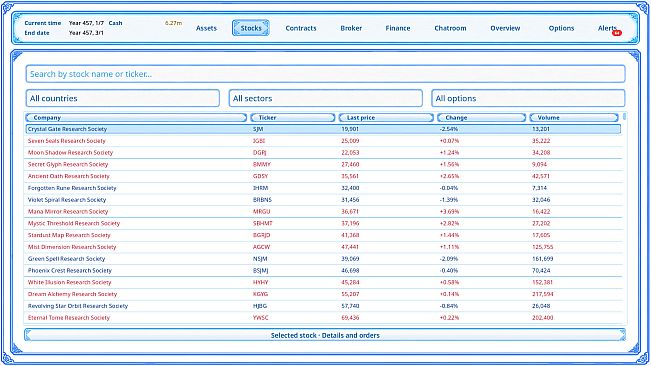Screen dimensions: 651x366
Task: Sort by the Last price column header
Action: point(386,118)
